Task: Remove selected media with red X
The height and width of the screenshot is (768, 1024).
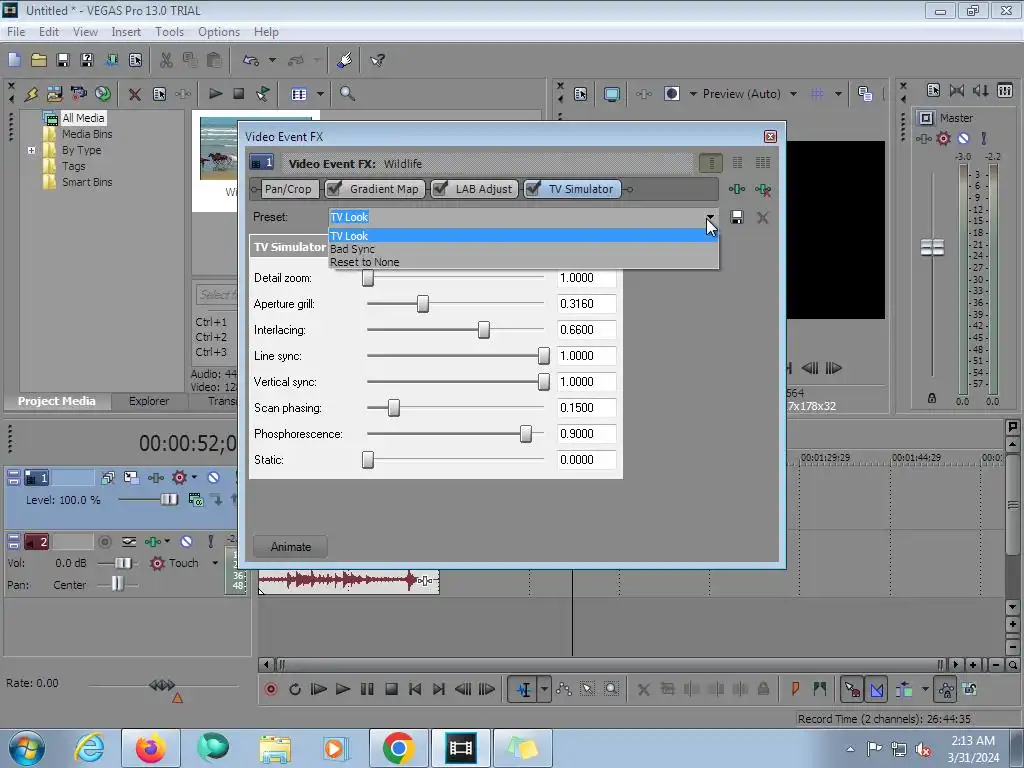Action: [135, 94]
